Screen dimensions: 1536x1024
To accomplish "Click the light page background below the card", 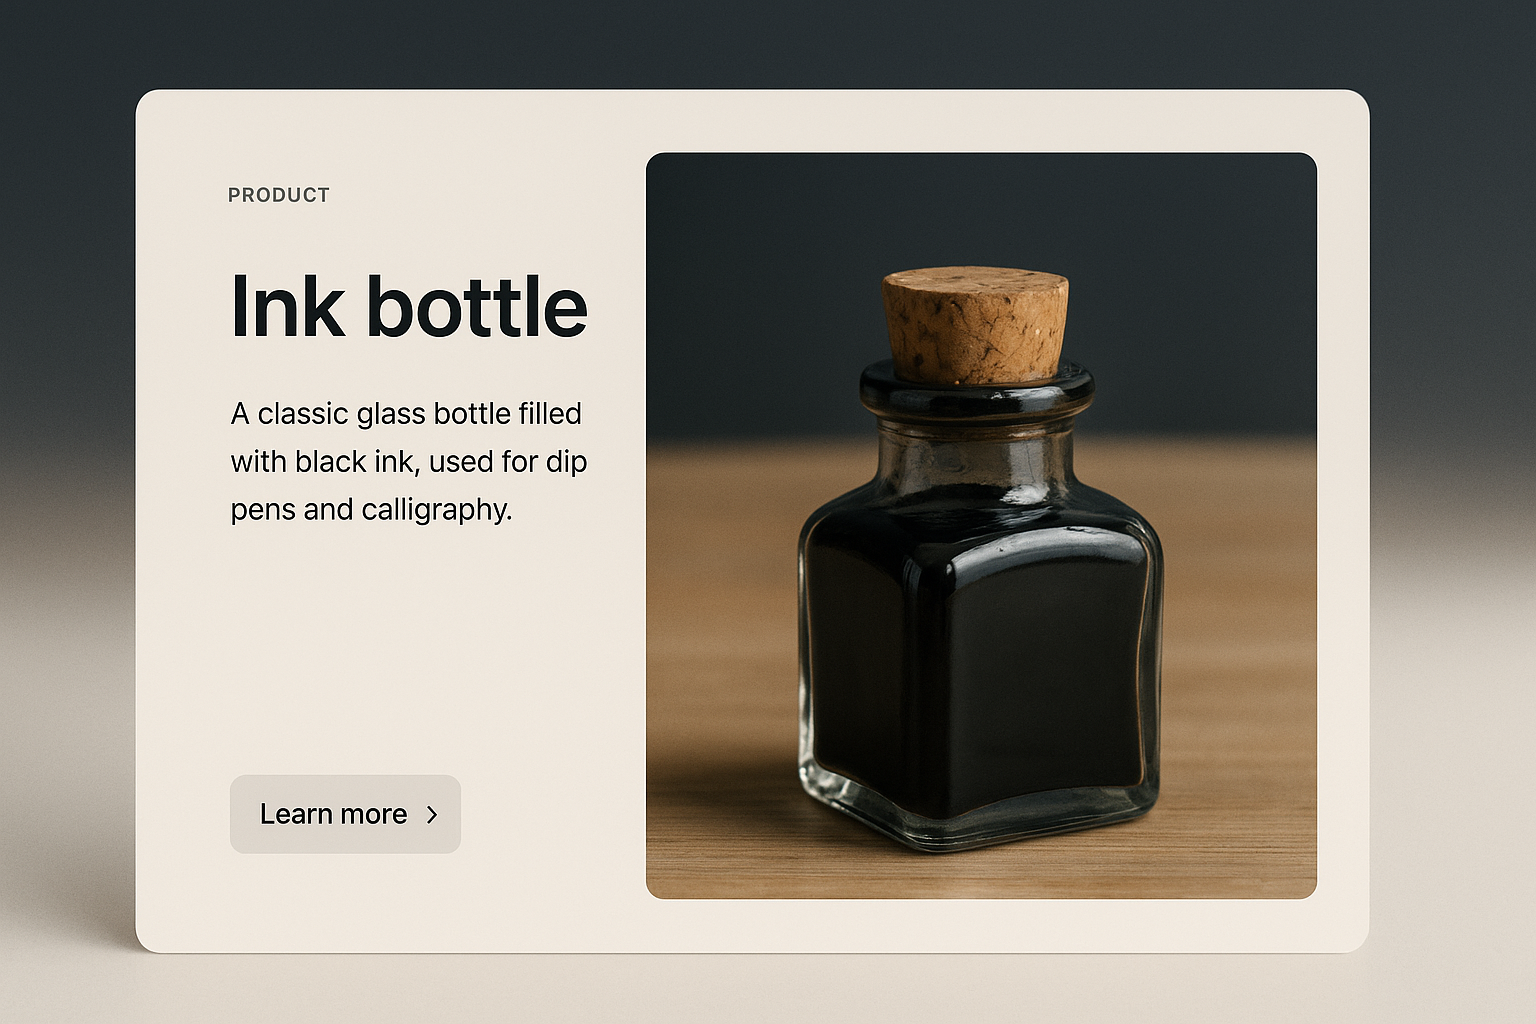I will (x=768, y=990).
